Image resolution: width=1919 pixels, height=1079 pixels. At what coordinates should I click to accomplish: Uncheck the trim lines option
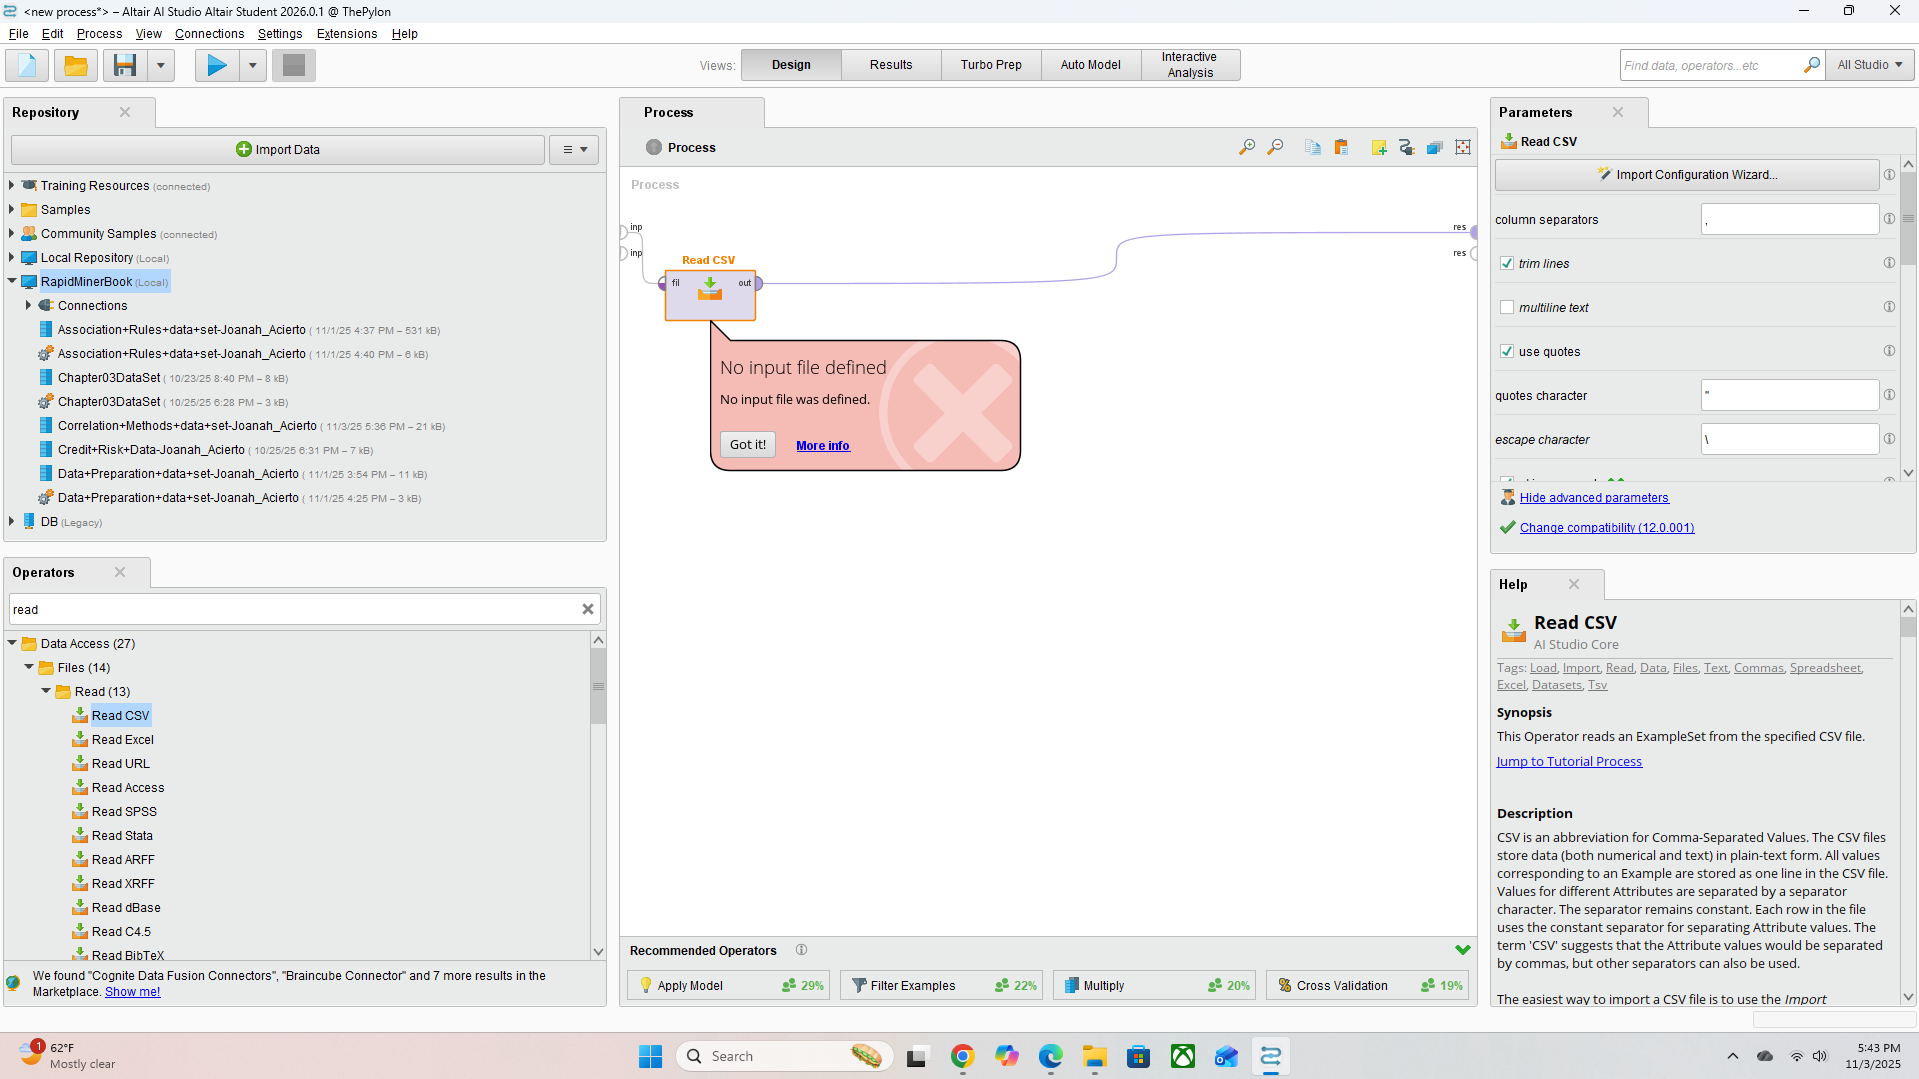tap(1507, 263)
